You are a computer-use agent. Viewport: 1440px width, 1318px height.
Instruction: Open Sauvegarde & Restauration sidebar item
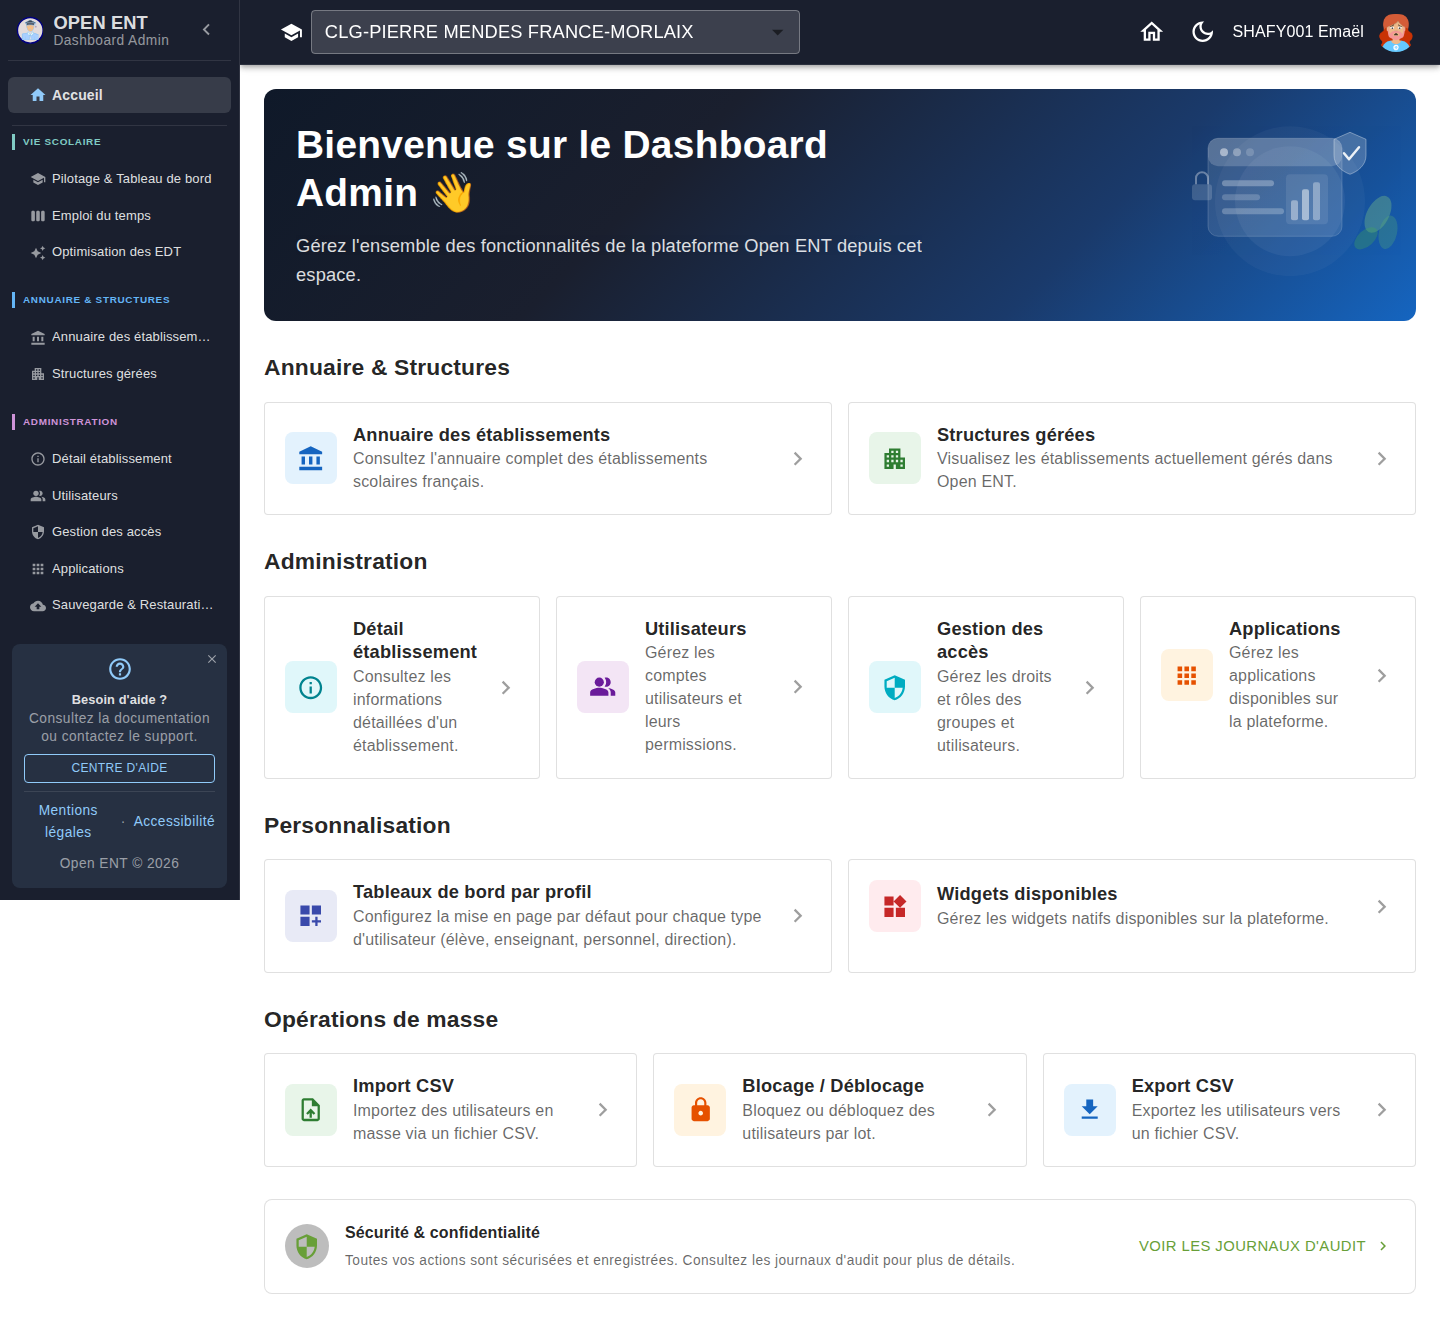(x=119, y=605)
